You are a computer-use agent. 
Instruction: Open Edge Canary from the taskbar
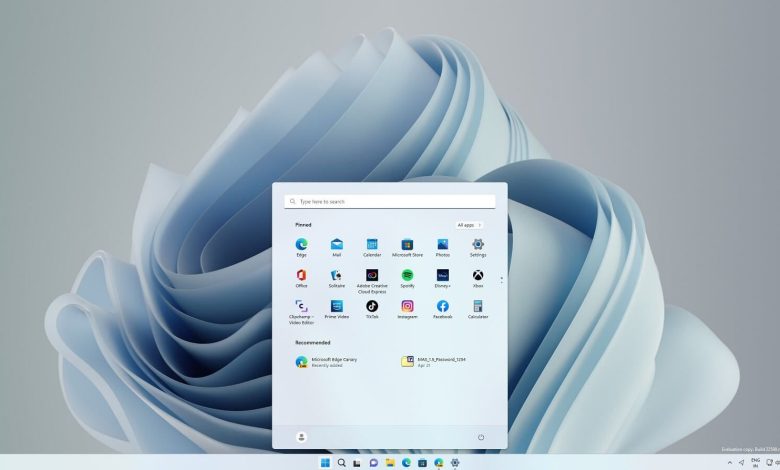point(439,463)
